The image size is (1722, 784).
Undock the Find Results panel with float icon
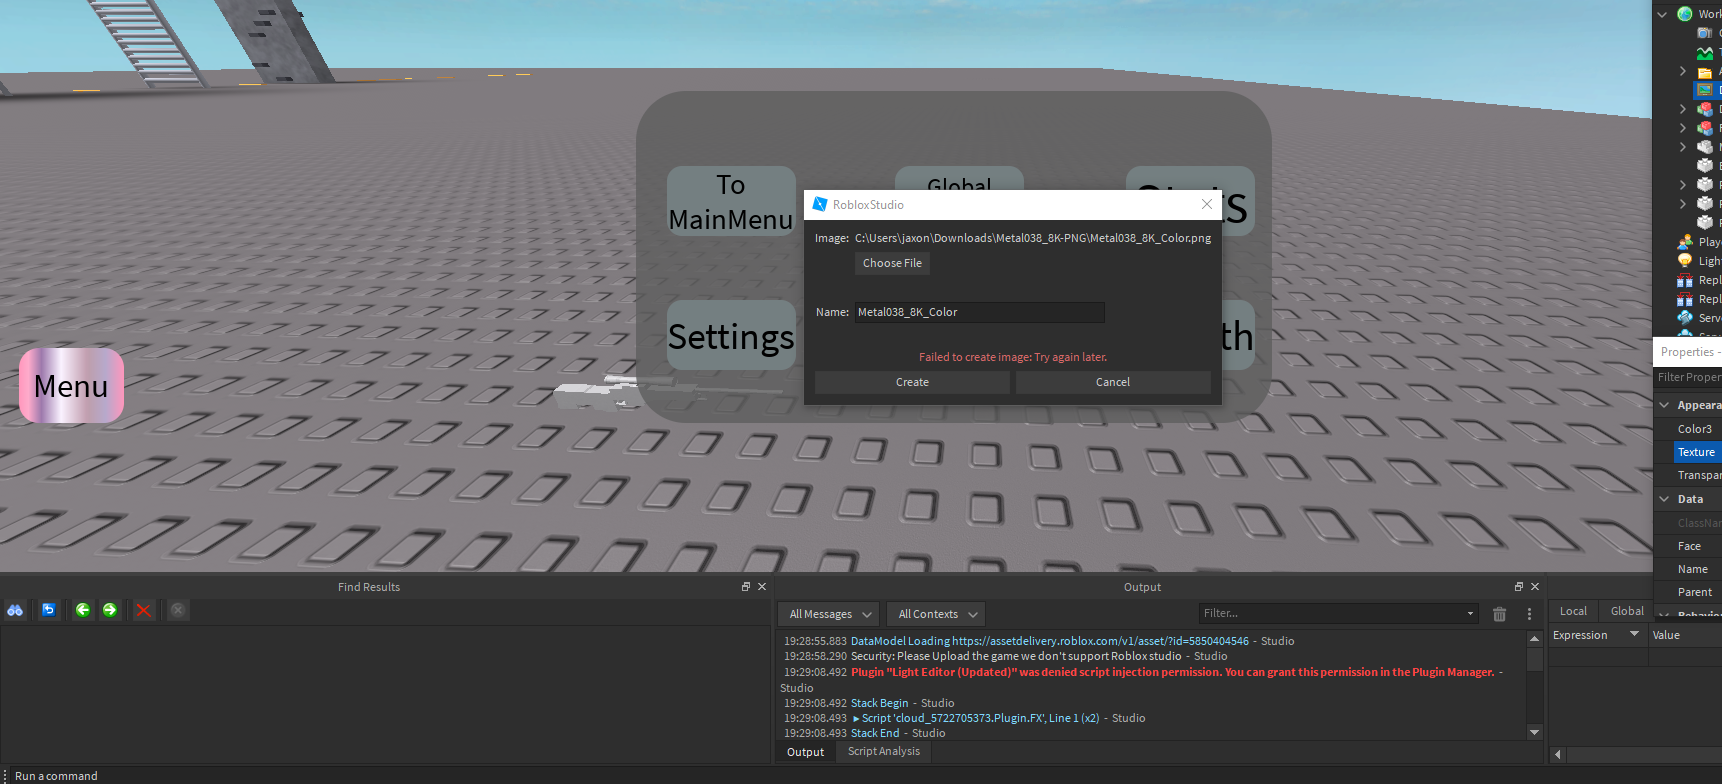[x=745, y=587]
